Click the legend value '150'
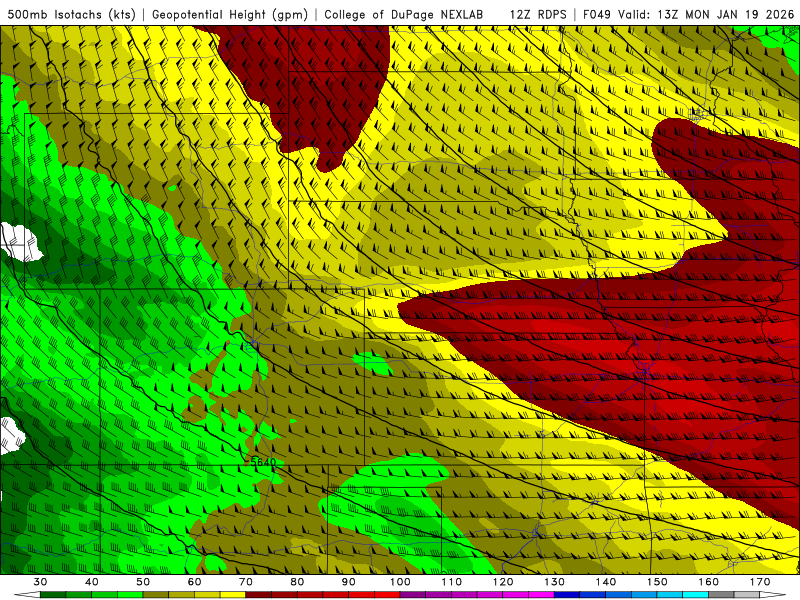This screenshot has width=800, height=600. pyautogui.click(x=657, y=582)
